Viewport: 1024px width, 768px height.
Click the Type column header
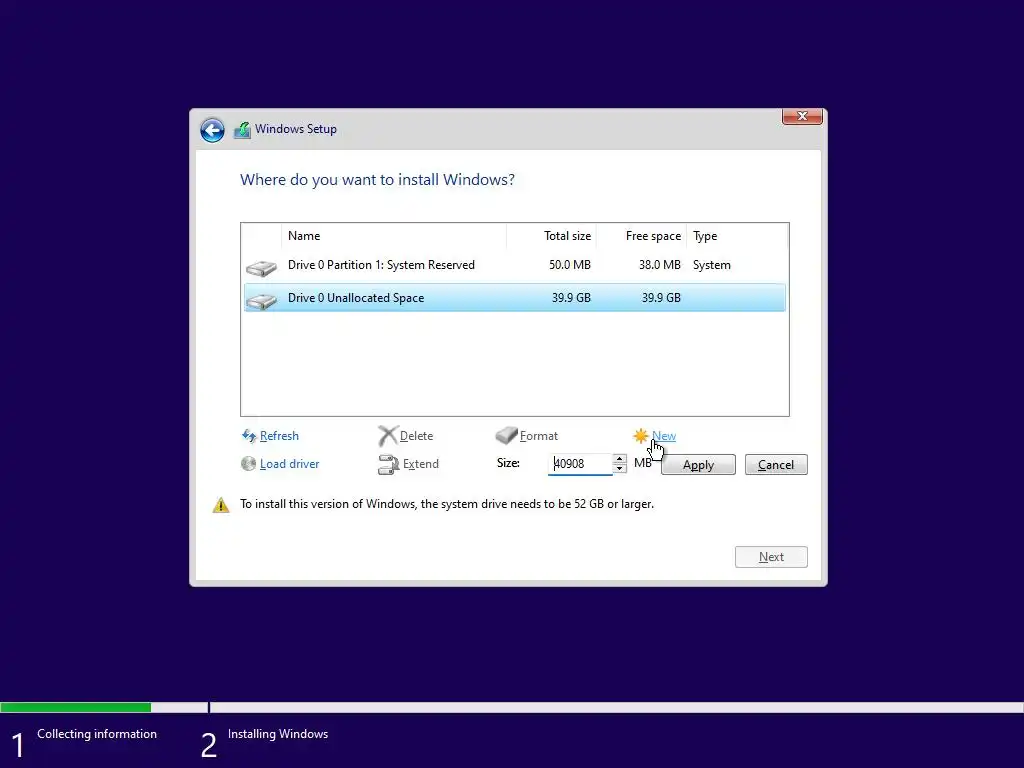pos(737,236)
